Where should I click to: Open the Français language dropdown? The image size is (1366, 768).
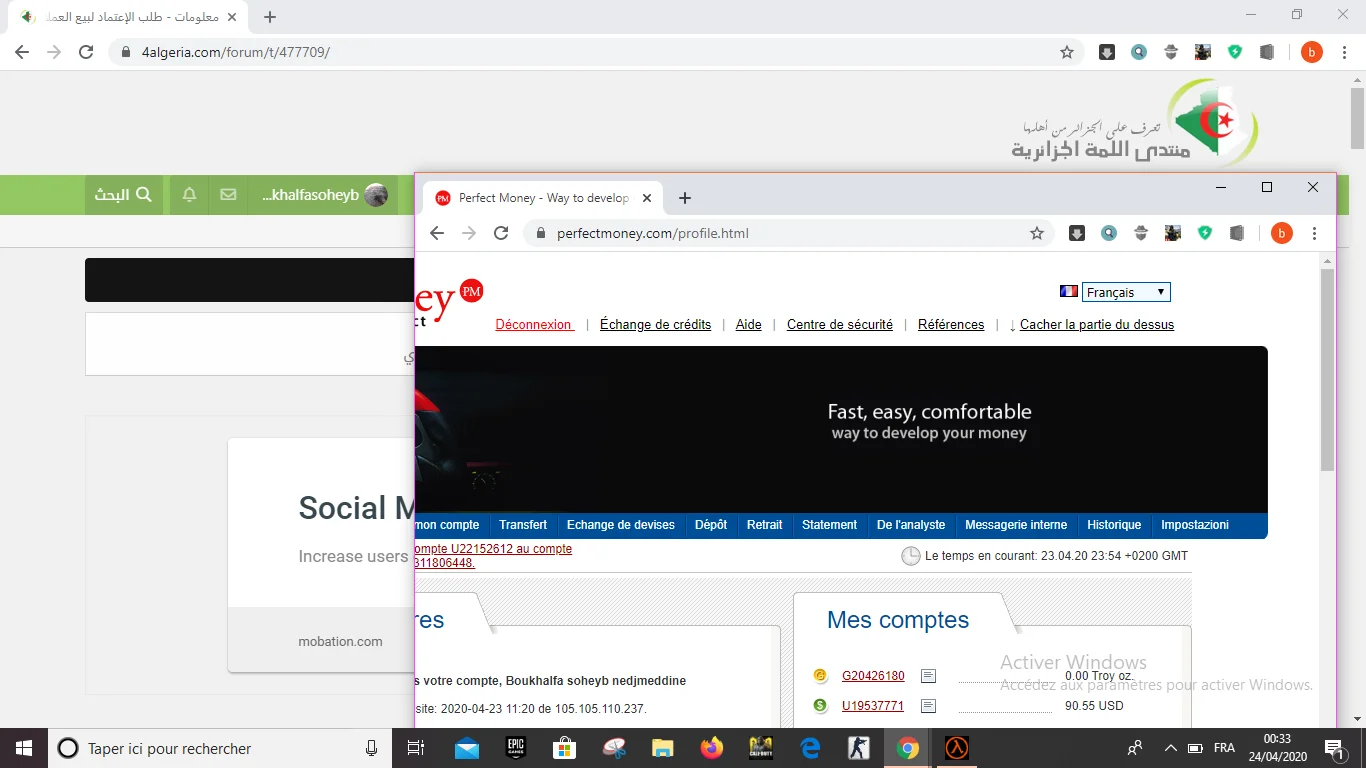1126,292
